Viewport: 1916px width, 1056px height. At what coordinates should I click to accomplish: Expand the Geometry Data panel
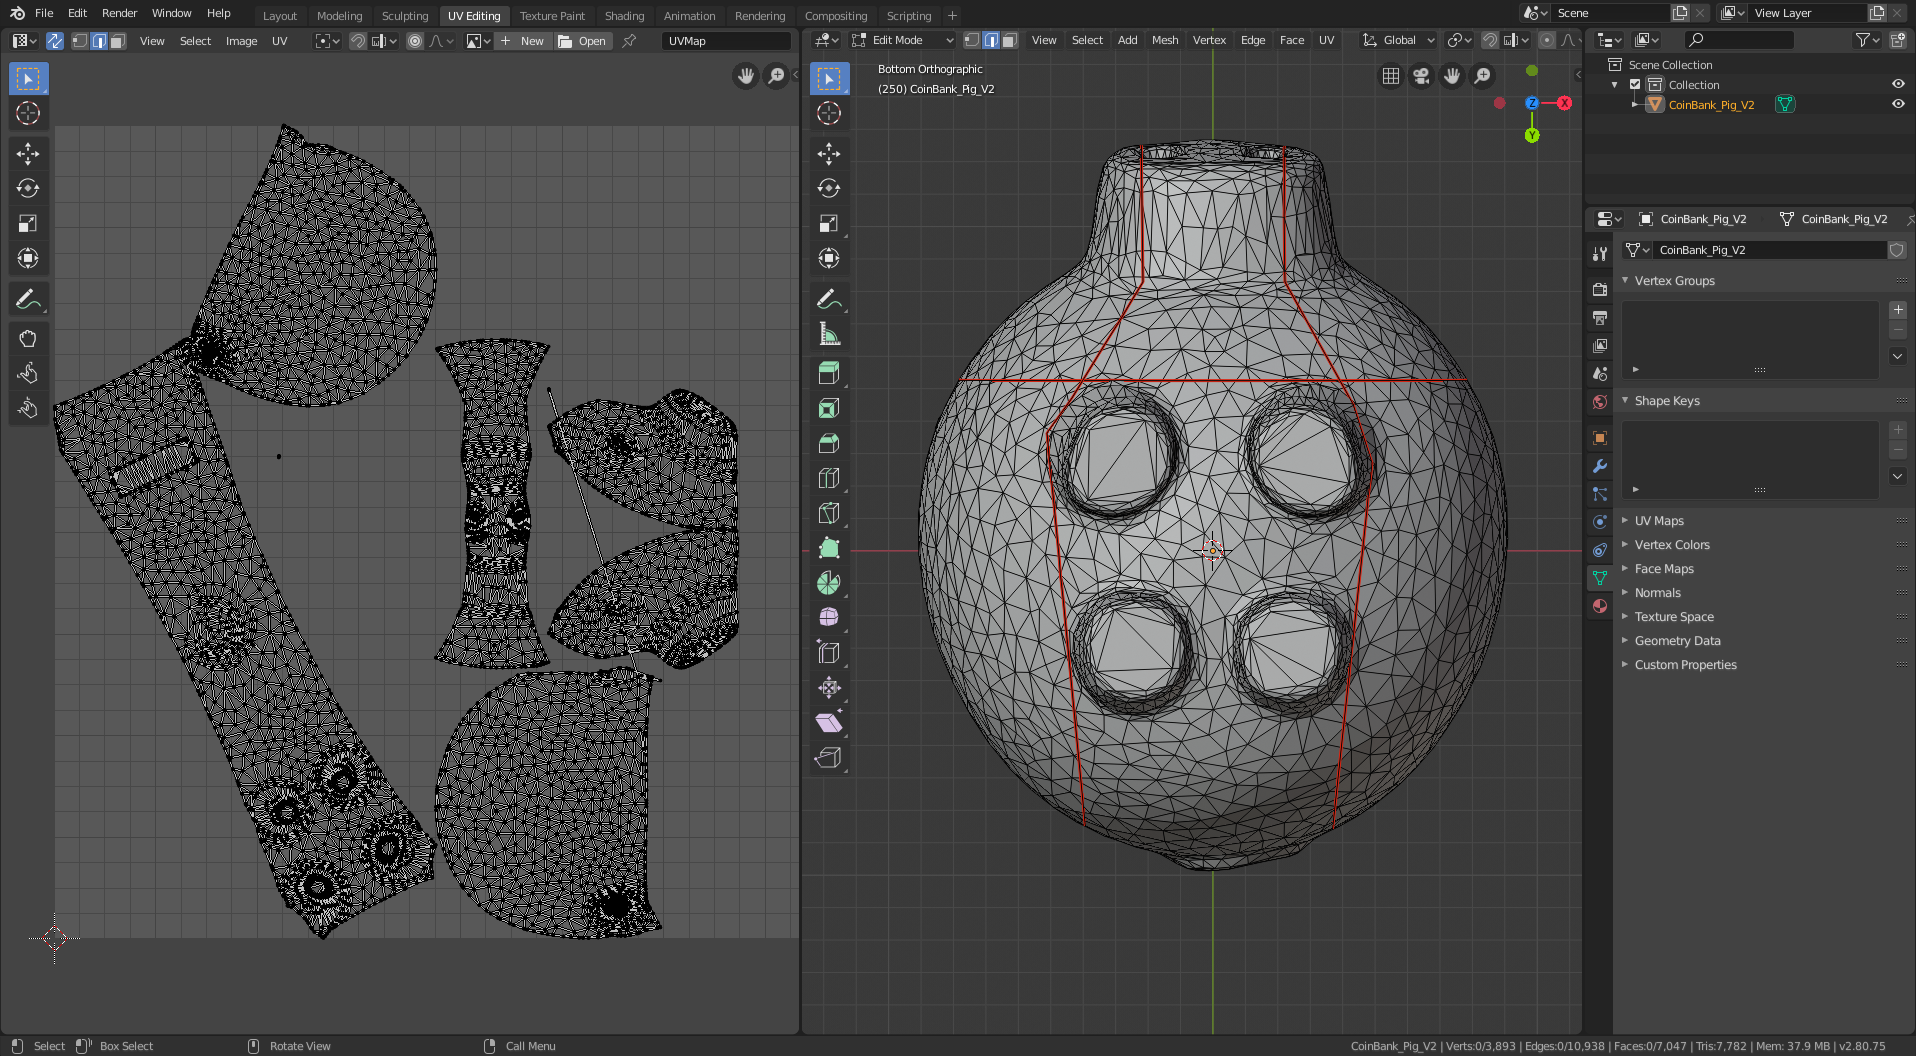click(x=1677, y=641)
